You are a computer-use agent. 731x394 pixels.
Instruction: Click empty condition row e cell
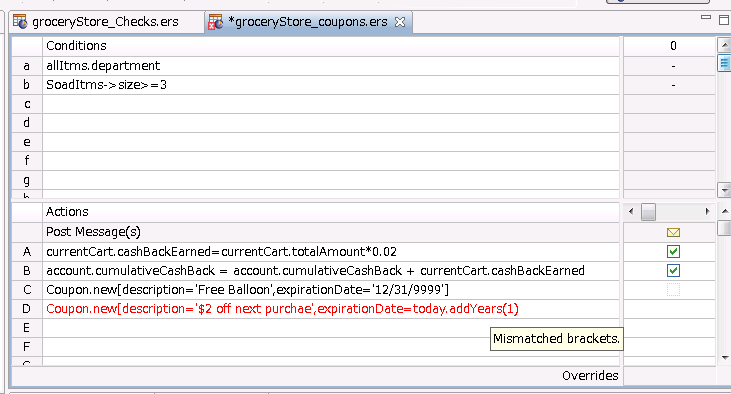(x=331, y=142)
